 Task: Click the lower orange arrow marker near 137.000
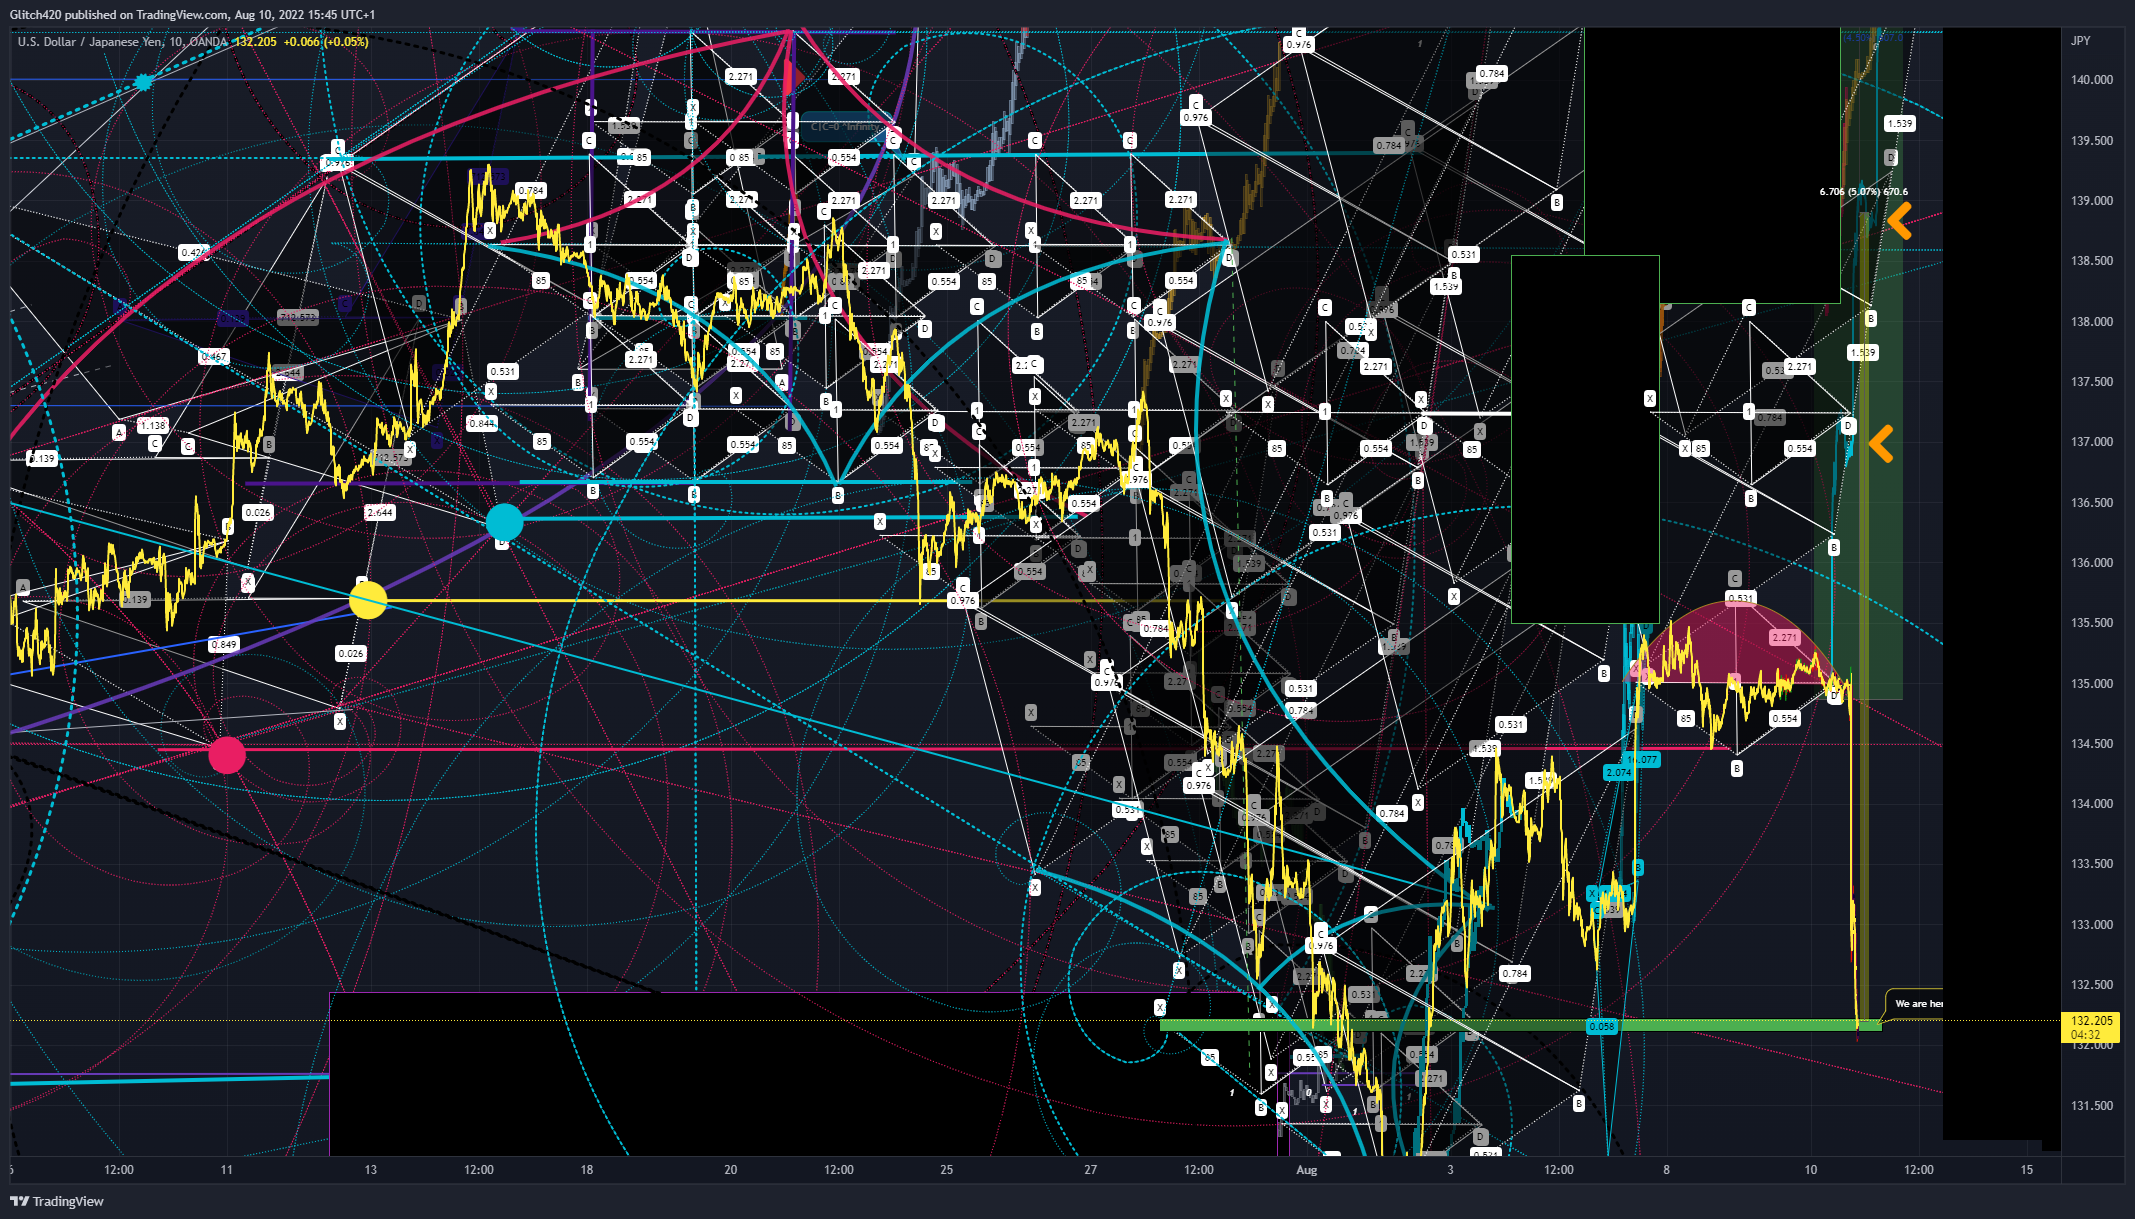1880,444
